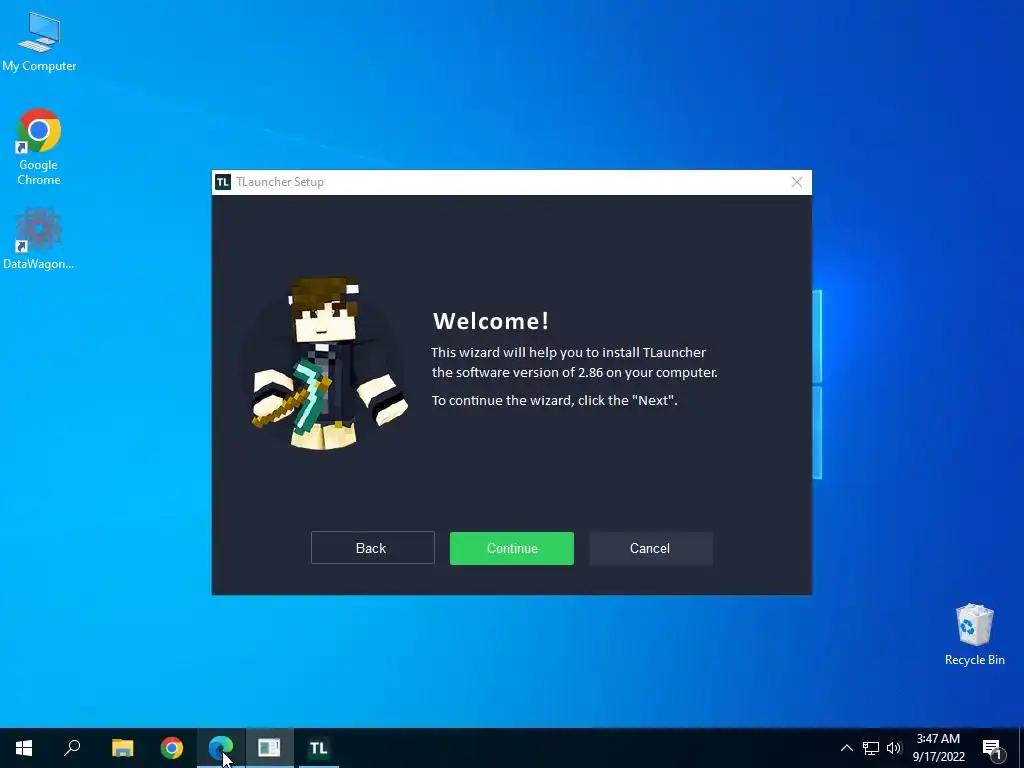
Task: Close the TLauncher Setup window
Action: (796, 182)
